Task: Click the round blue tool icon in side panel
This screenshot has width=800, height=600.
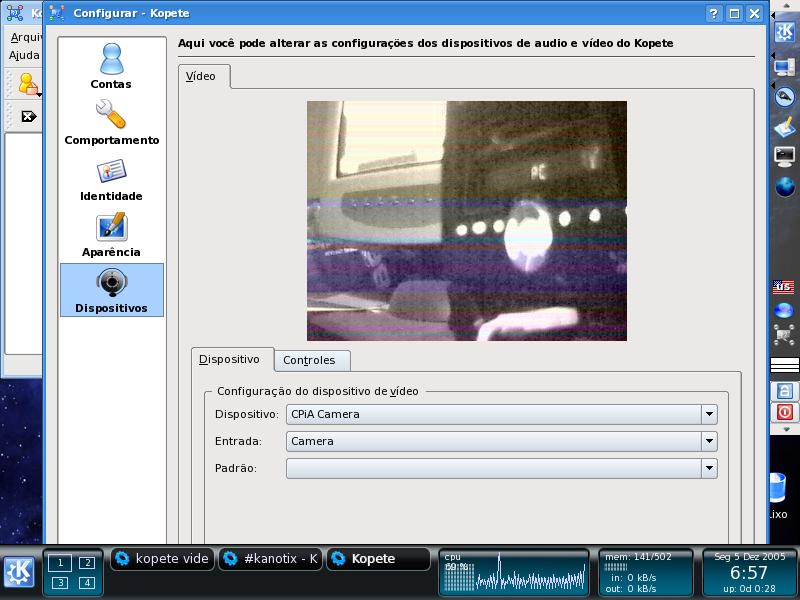Action: pos(785,96)
